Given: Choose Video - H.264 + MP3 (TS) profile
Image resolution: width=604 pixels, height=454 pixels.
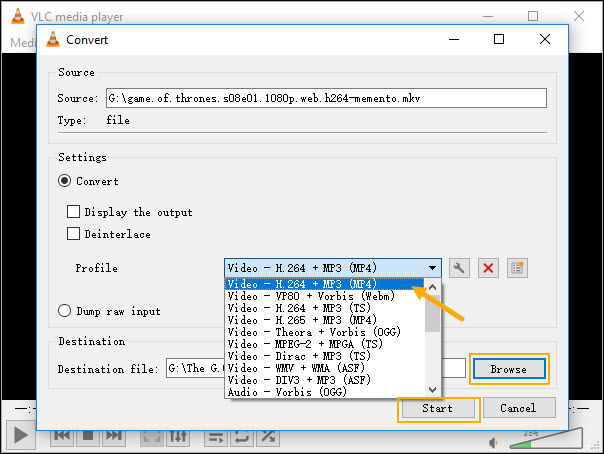Looking at the screenshot, I should 324,308.
